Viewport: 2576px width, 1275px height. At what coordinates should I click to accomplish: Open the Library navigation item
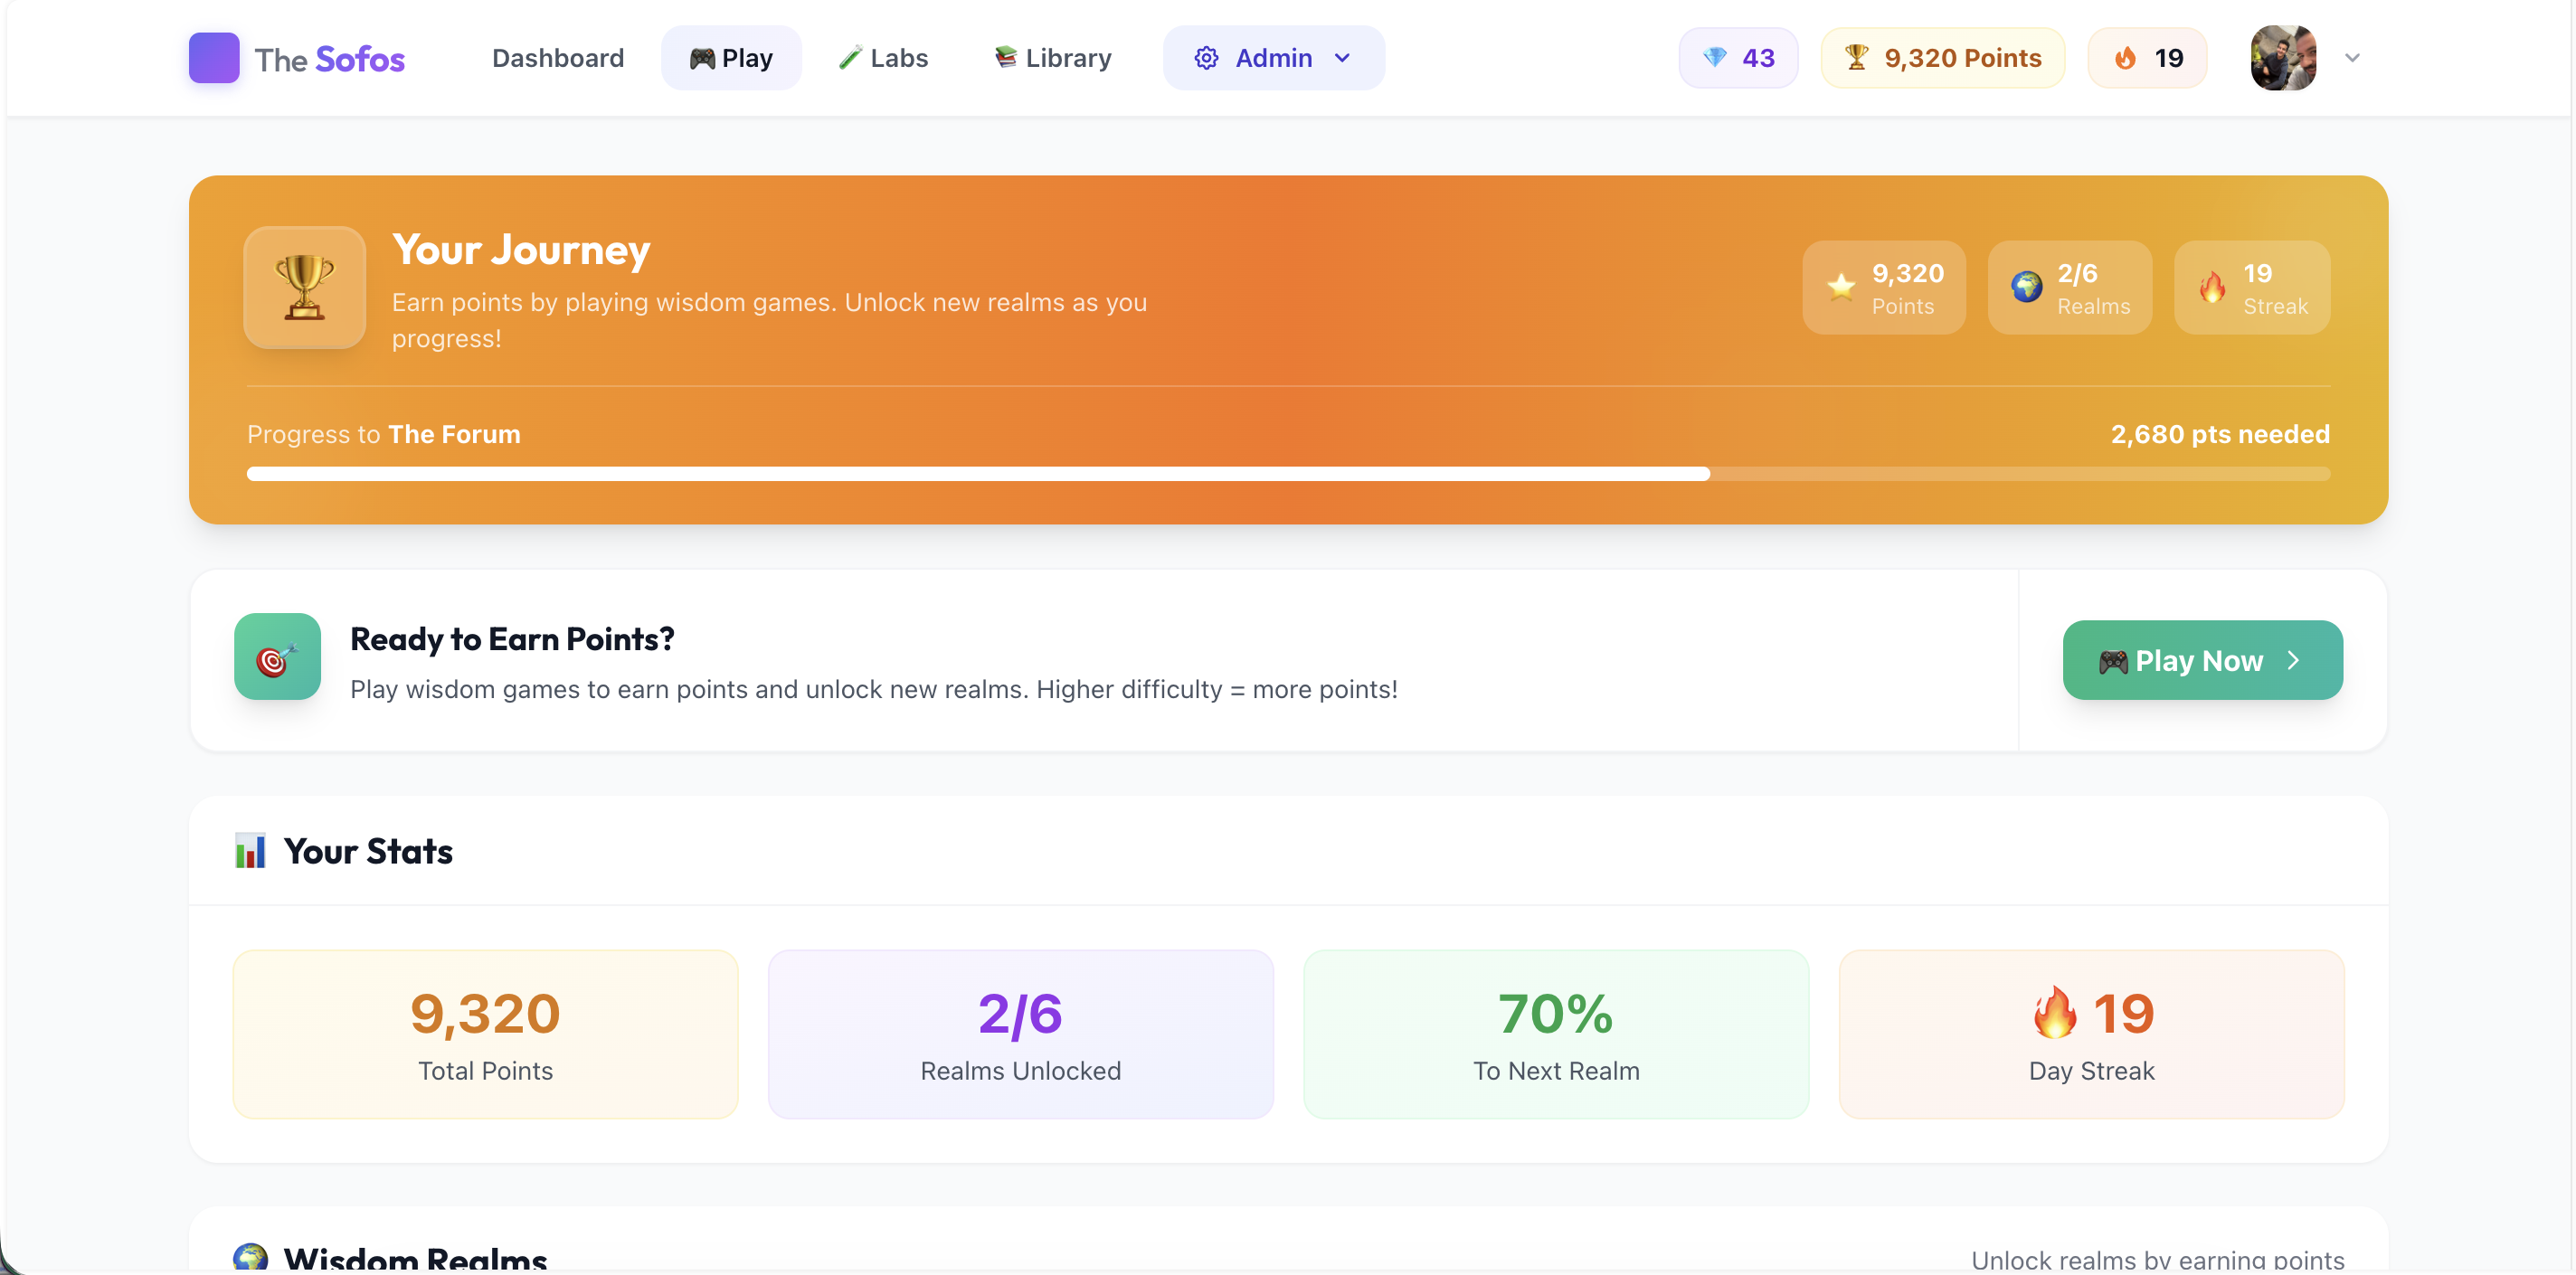[1052, 58]
